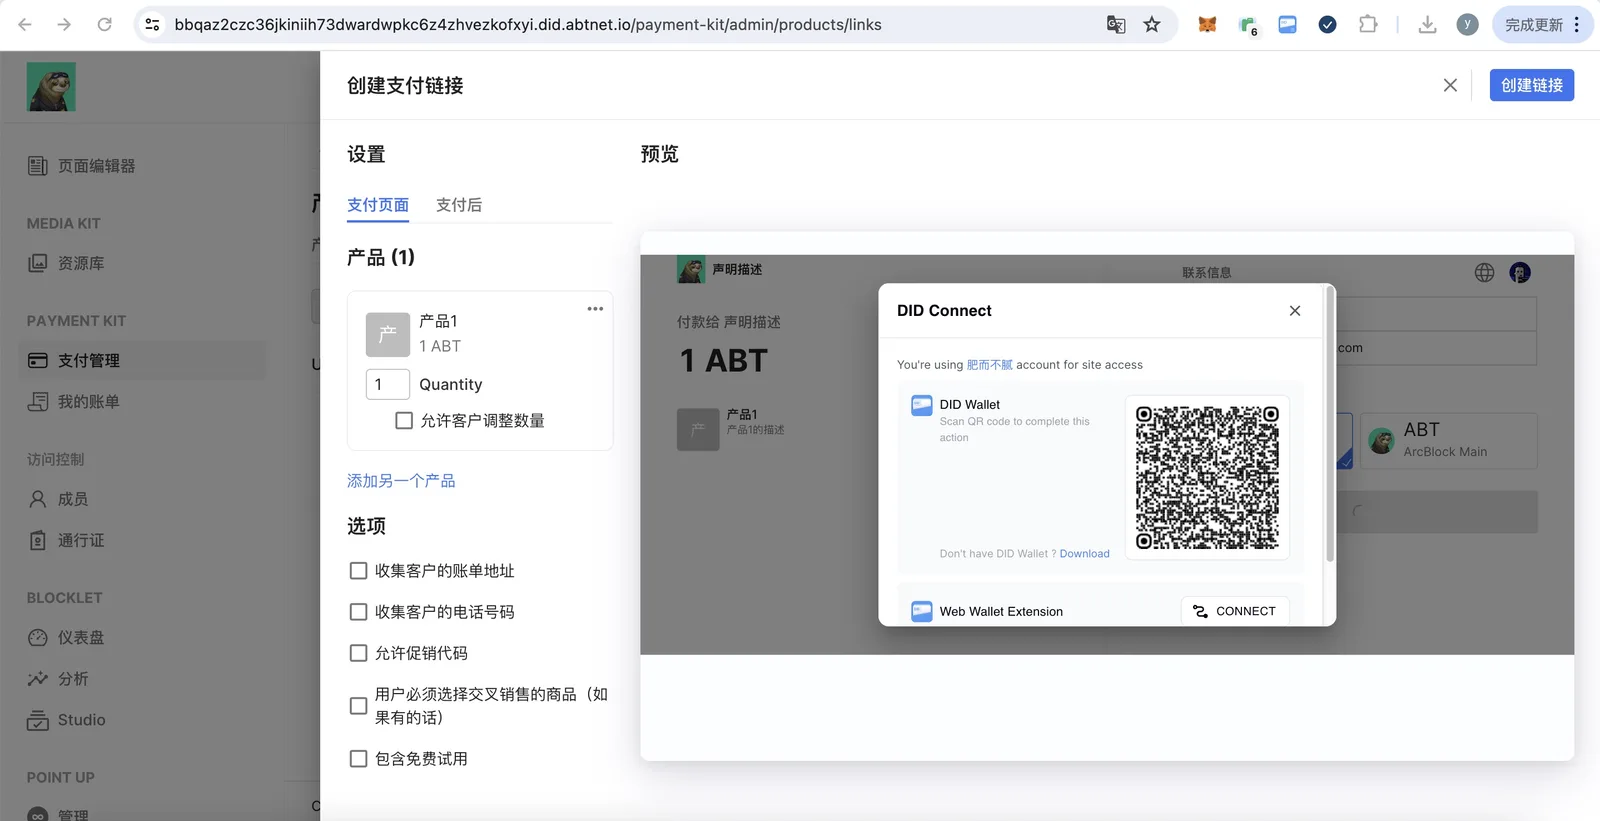Check 允许促销代码
The image size is (1600, 821).
(x=358, y=653)
